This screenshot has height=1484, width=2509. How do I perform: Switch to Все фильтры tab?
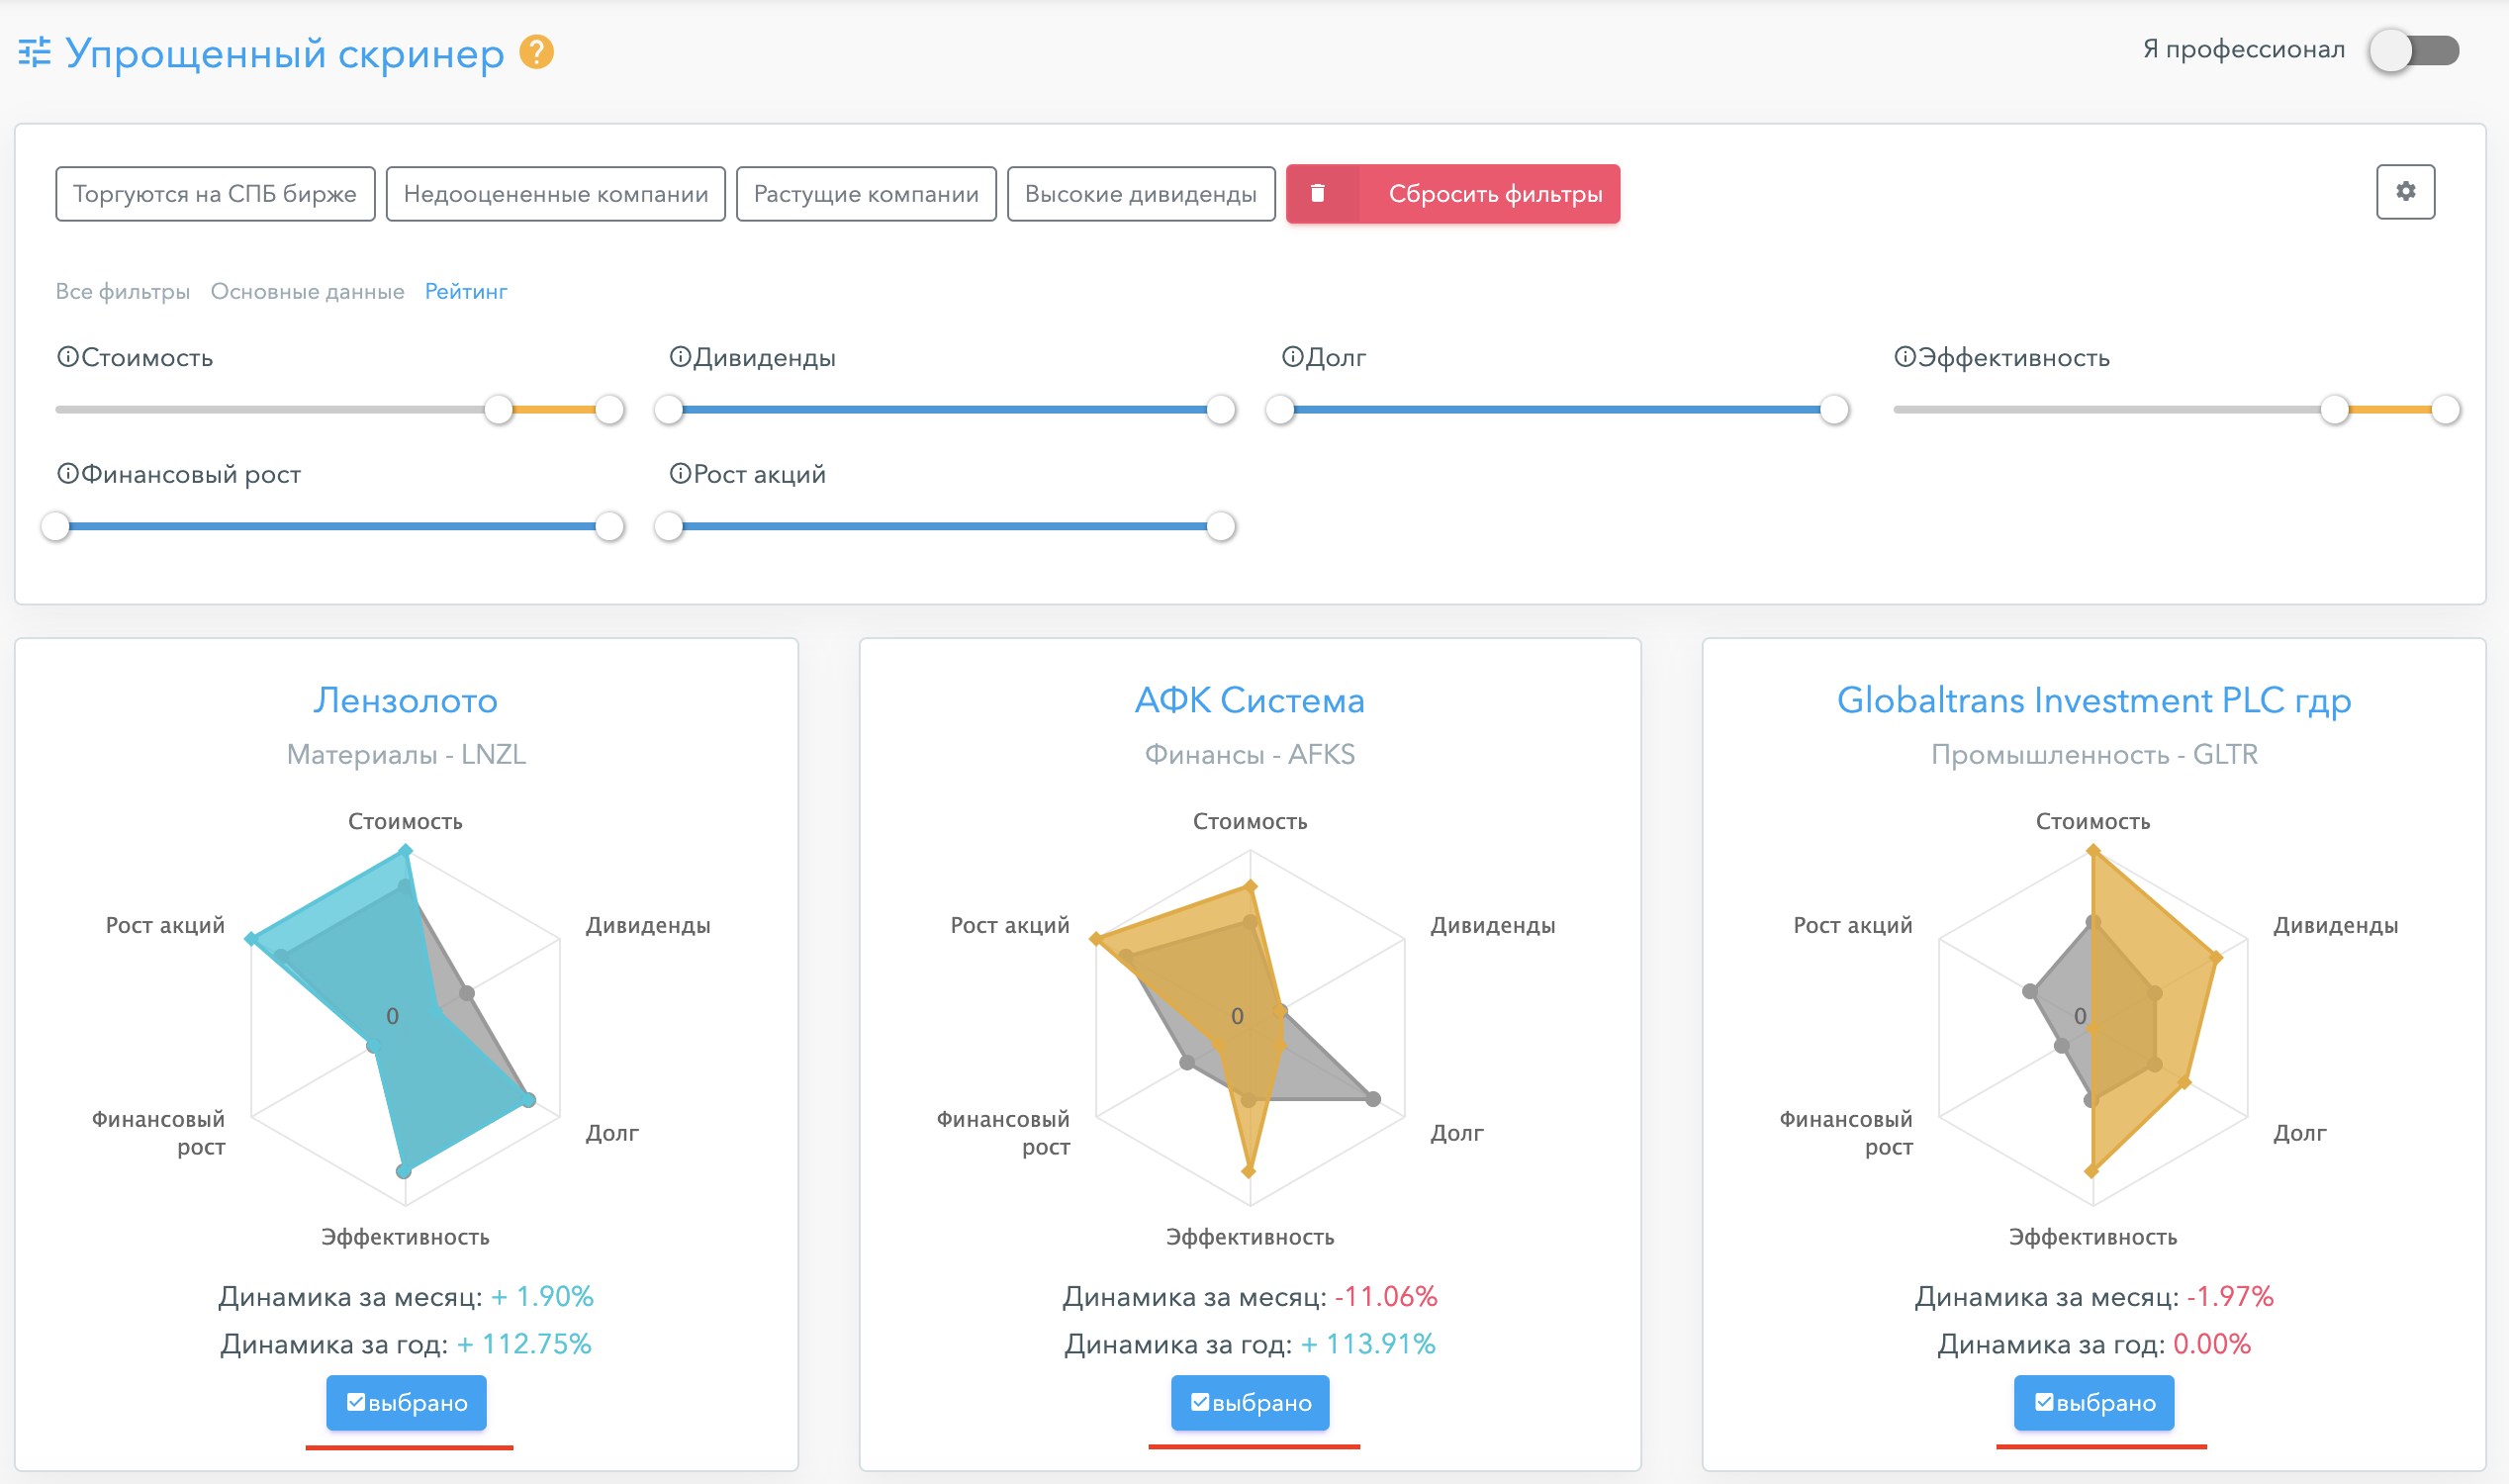pos(123,291)
